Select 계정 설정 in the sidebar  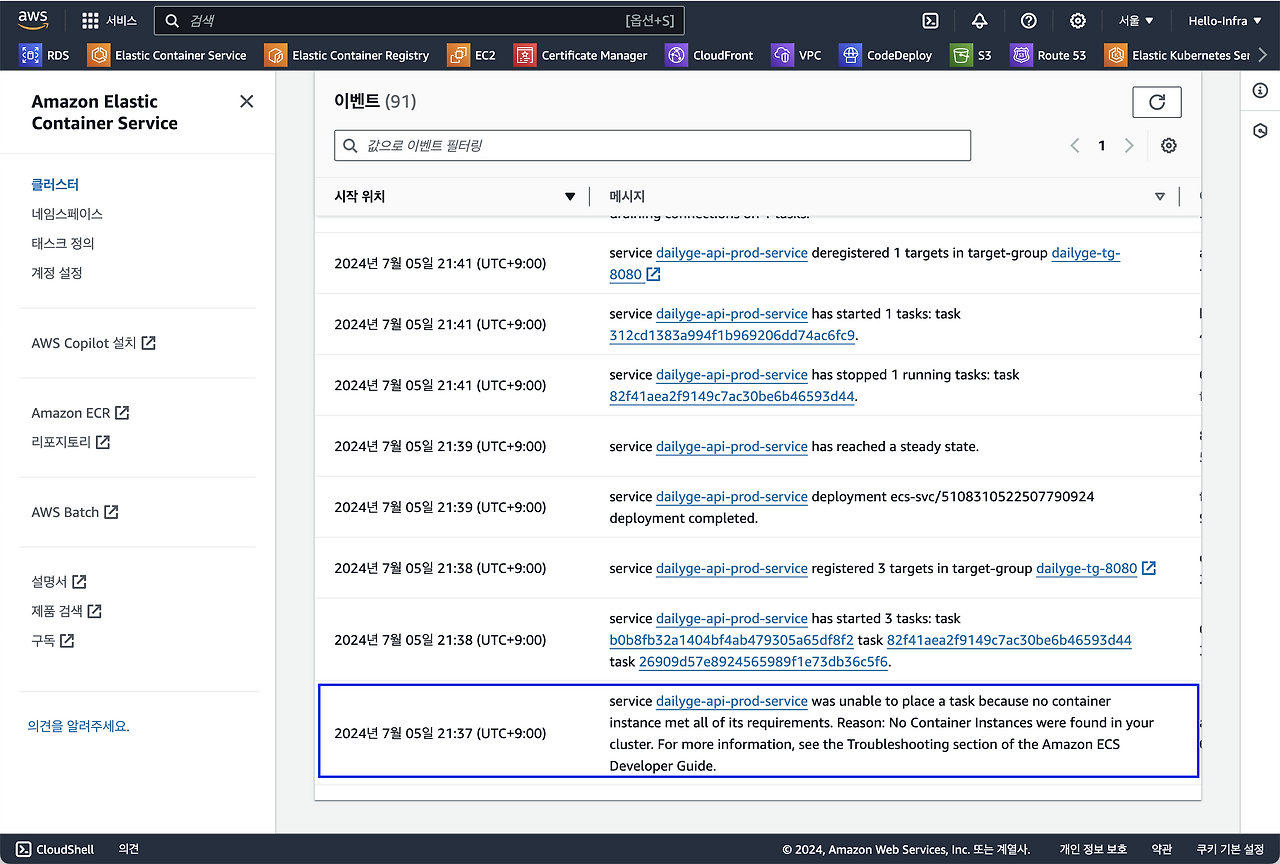(57, 273)
